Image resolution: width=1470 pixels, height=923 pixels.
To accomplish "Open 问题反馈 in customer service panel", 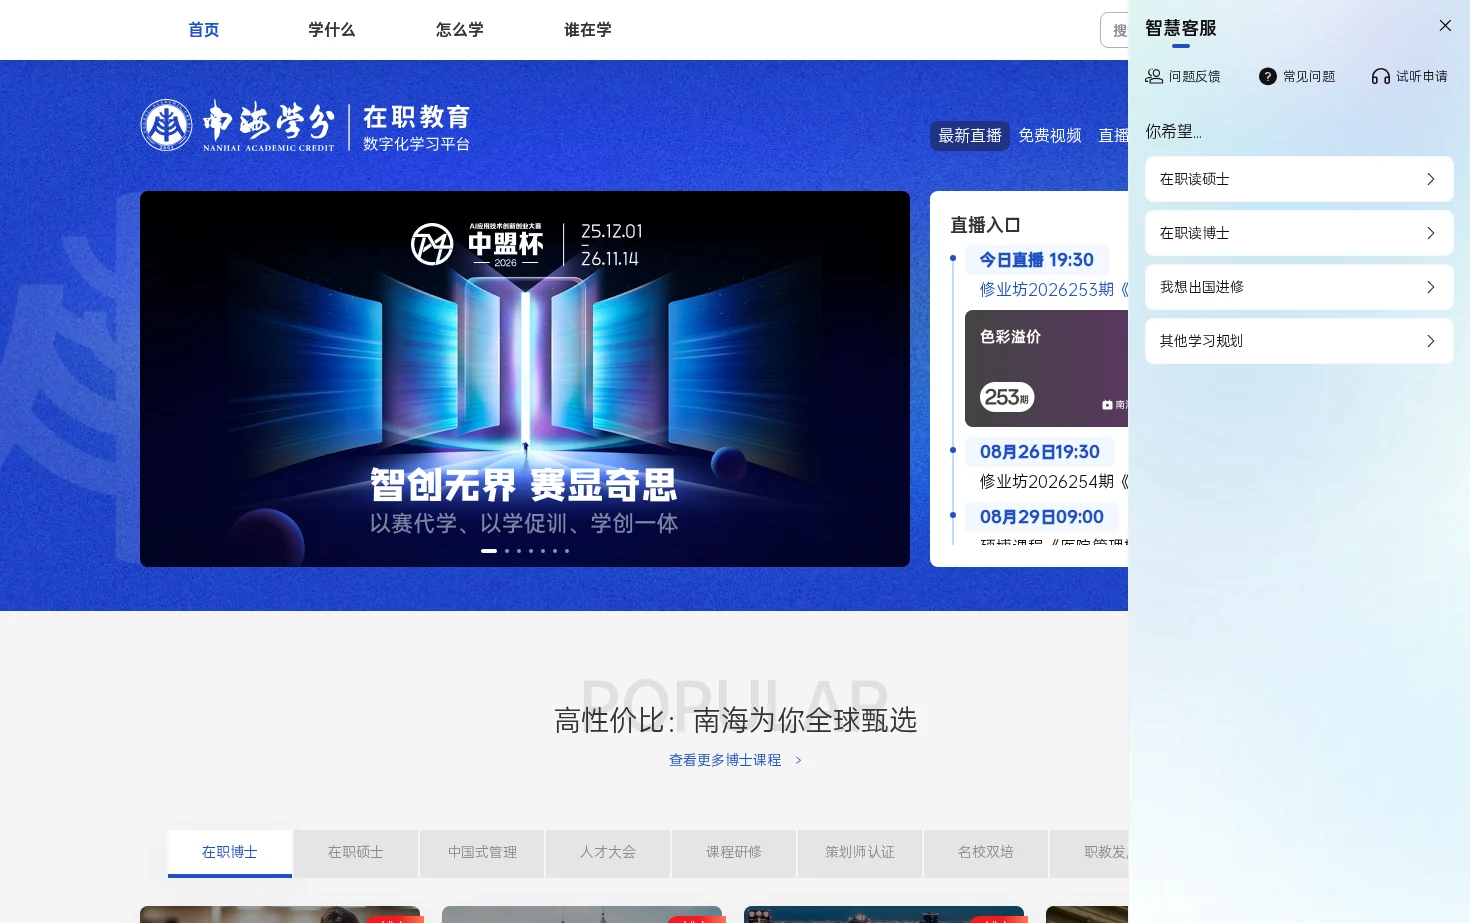I will pos(1183,76).
